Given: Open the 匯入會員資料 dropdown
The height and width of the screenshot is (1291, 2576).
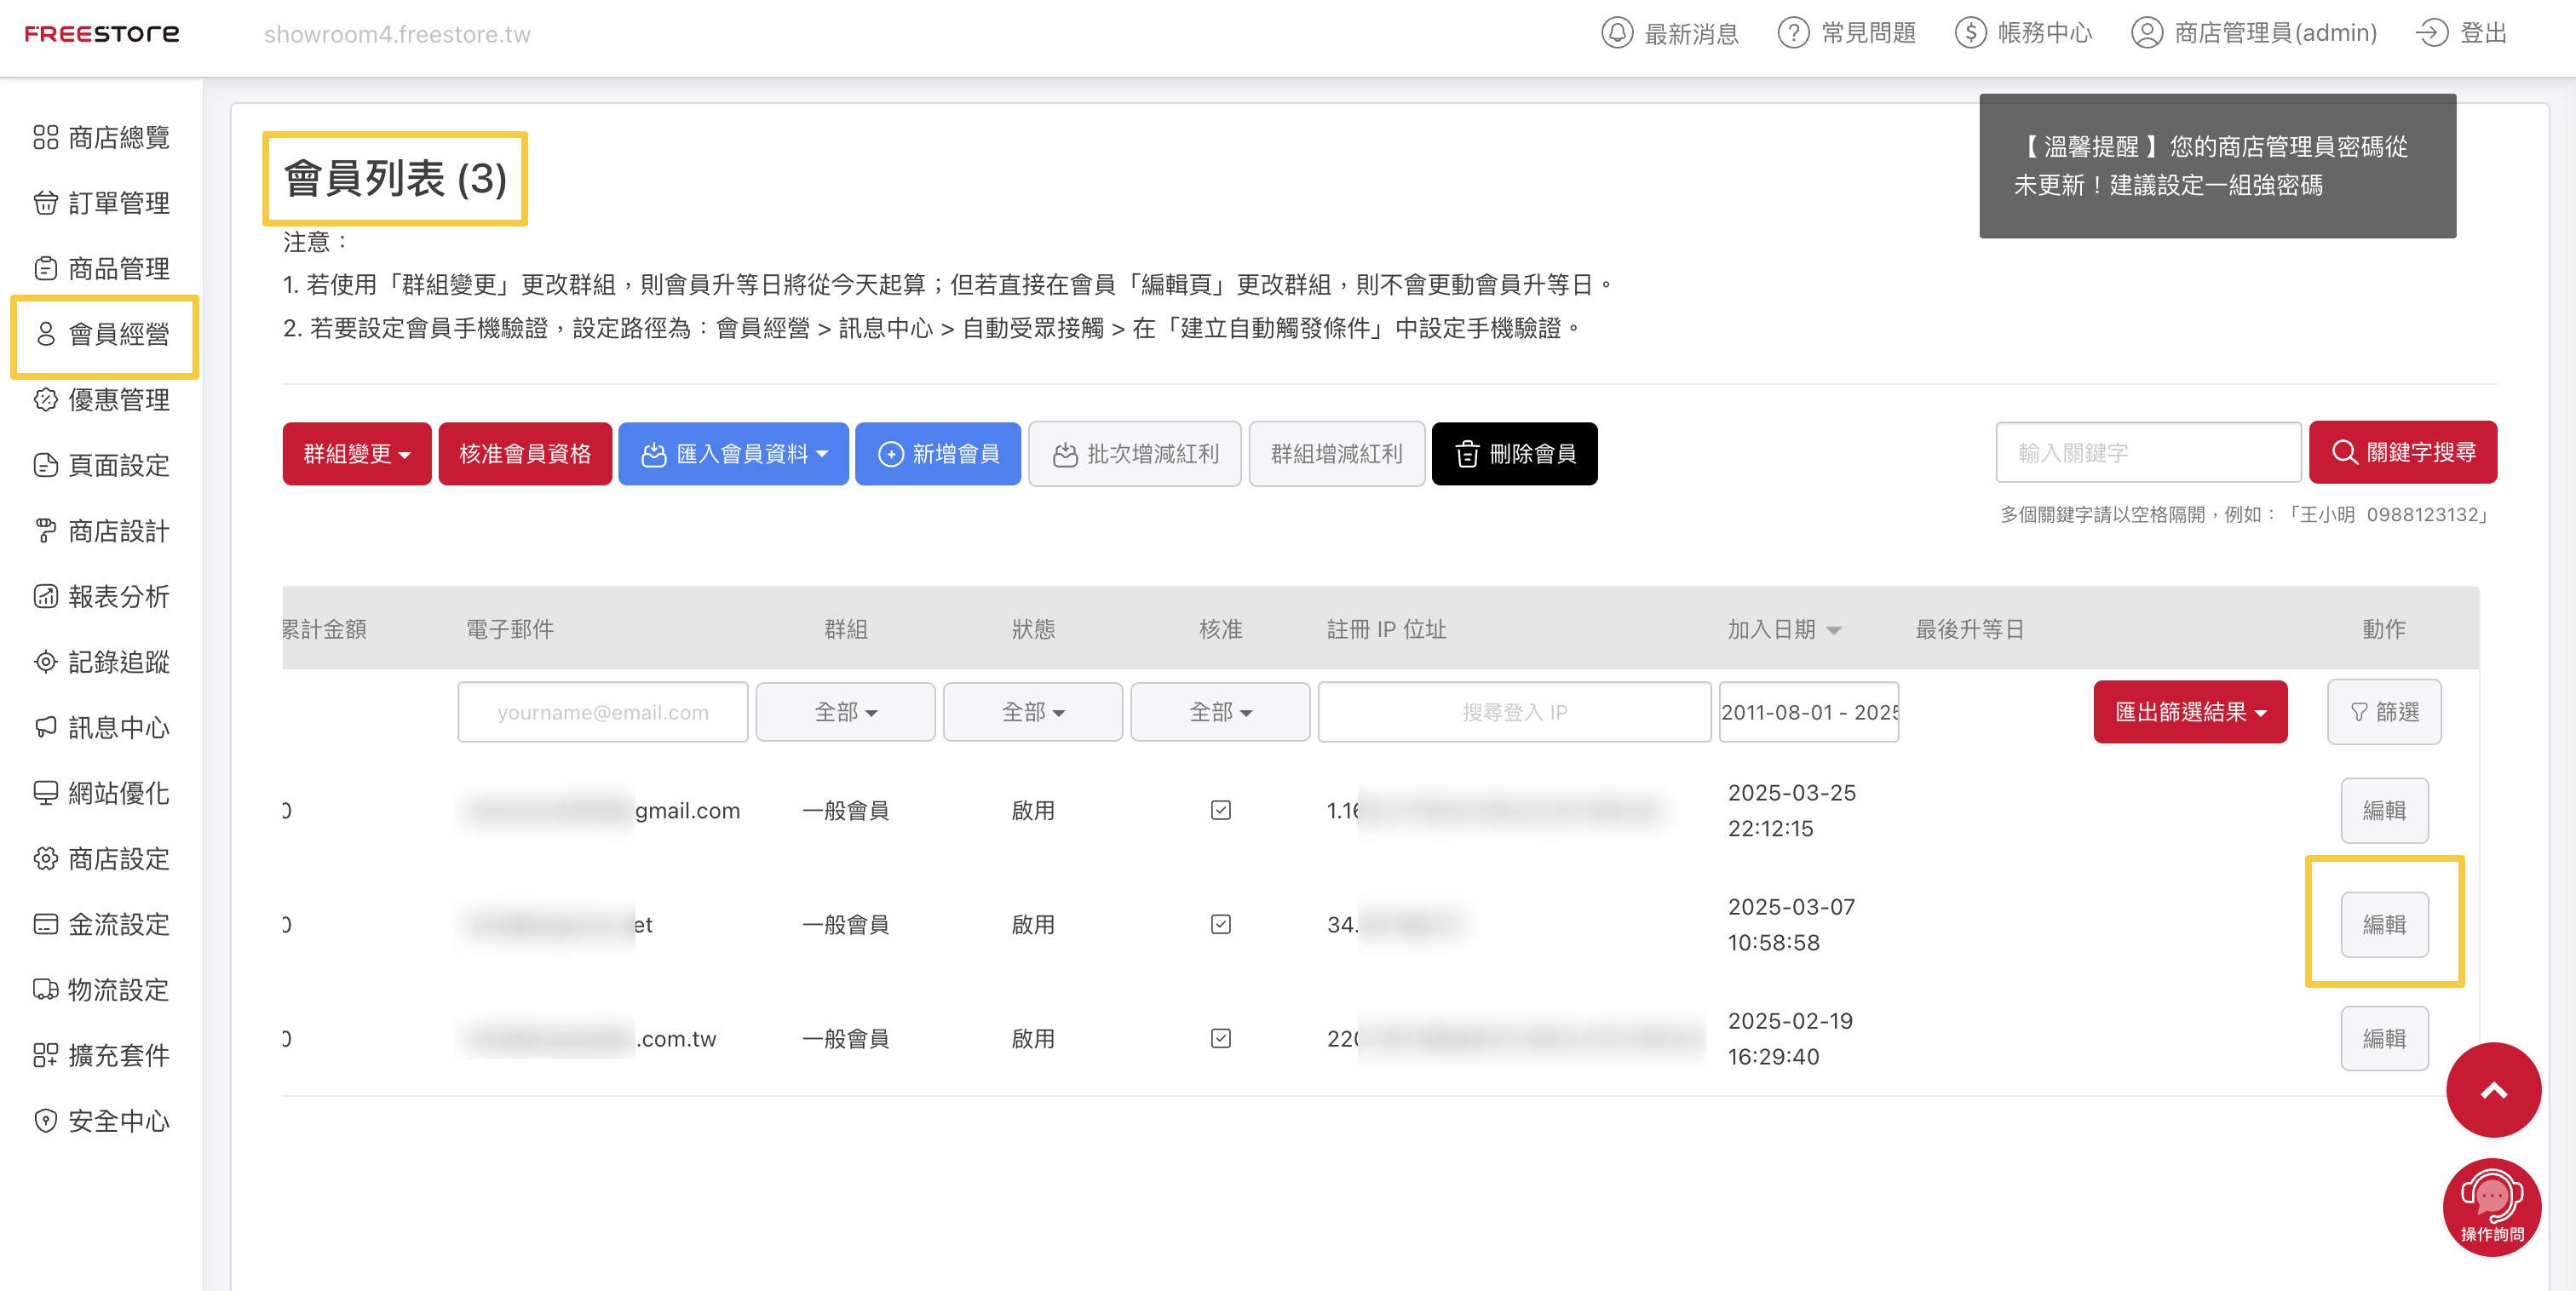Looking at the screenshot, I should 733,454.
